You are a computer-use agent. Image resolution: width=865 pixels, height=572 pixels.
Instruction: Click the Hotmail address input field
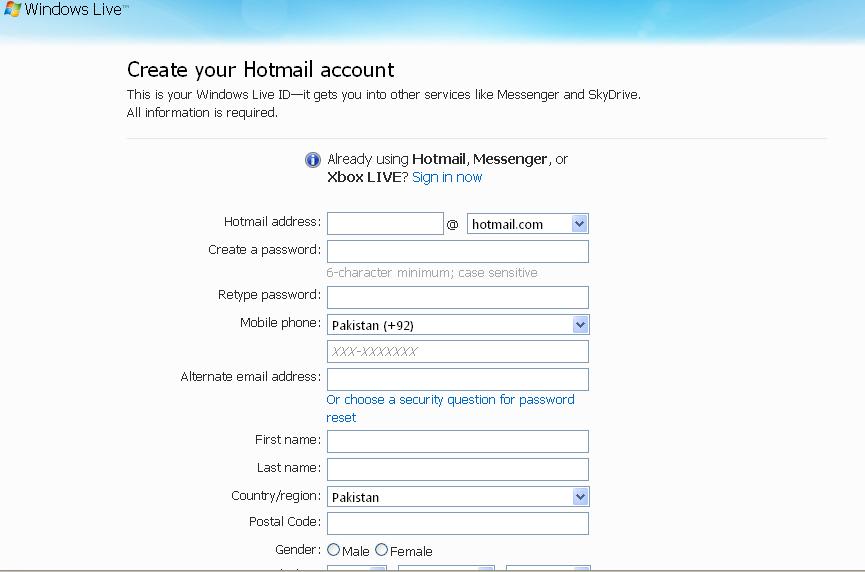[385, 224]
